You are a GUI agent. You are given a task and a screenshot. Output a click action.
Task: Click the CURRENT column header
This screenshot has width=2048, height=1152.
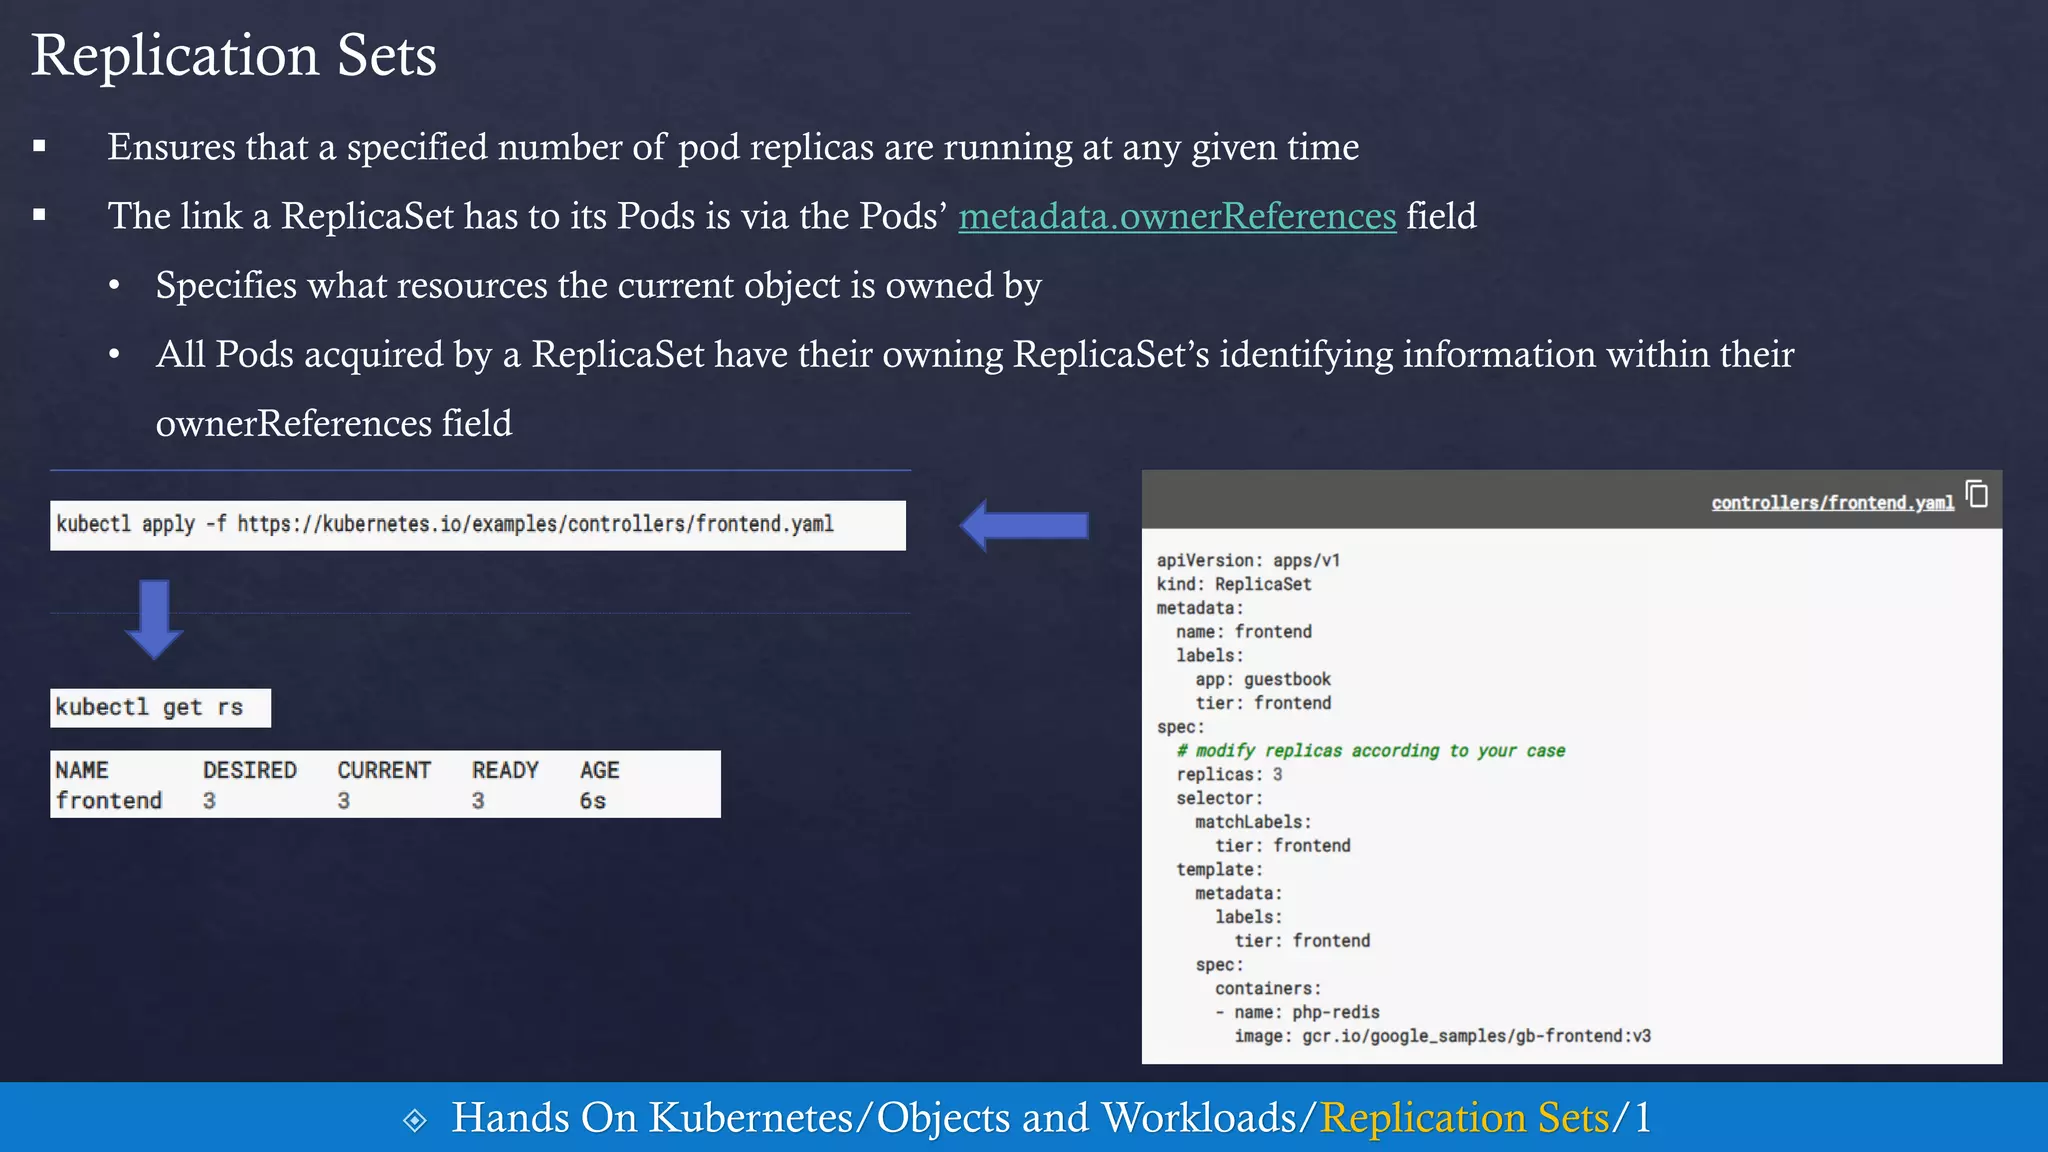[384, 770]
